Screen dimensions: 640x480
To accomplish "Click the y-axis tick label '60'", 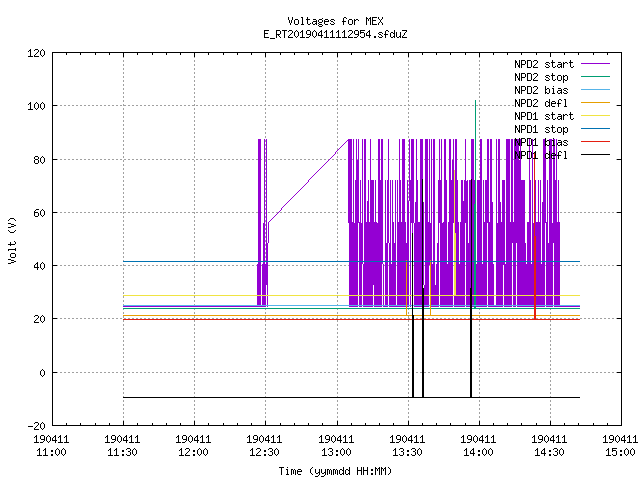I will (x=39, y=213).
